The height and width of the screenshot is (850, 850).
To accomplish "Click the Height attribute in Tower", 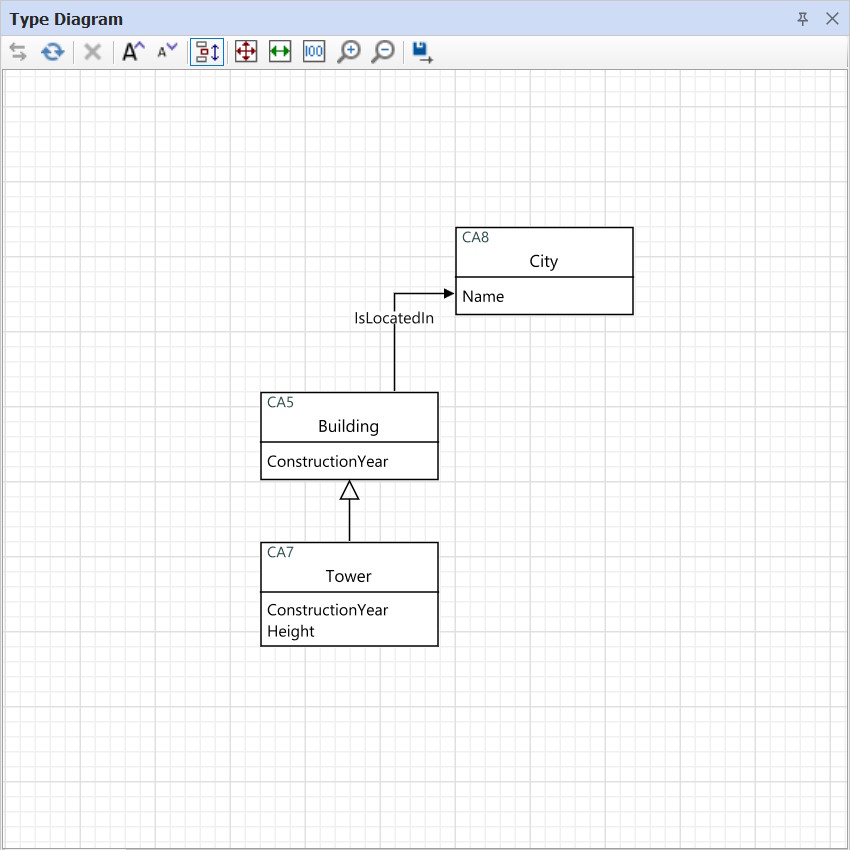I will pos(291,632).
